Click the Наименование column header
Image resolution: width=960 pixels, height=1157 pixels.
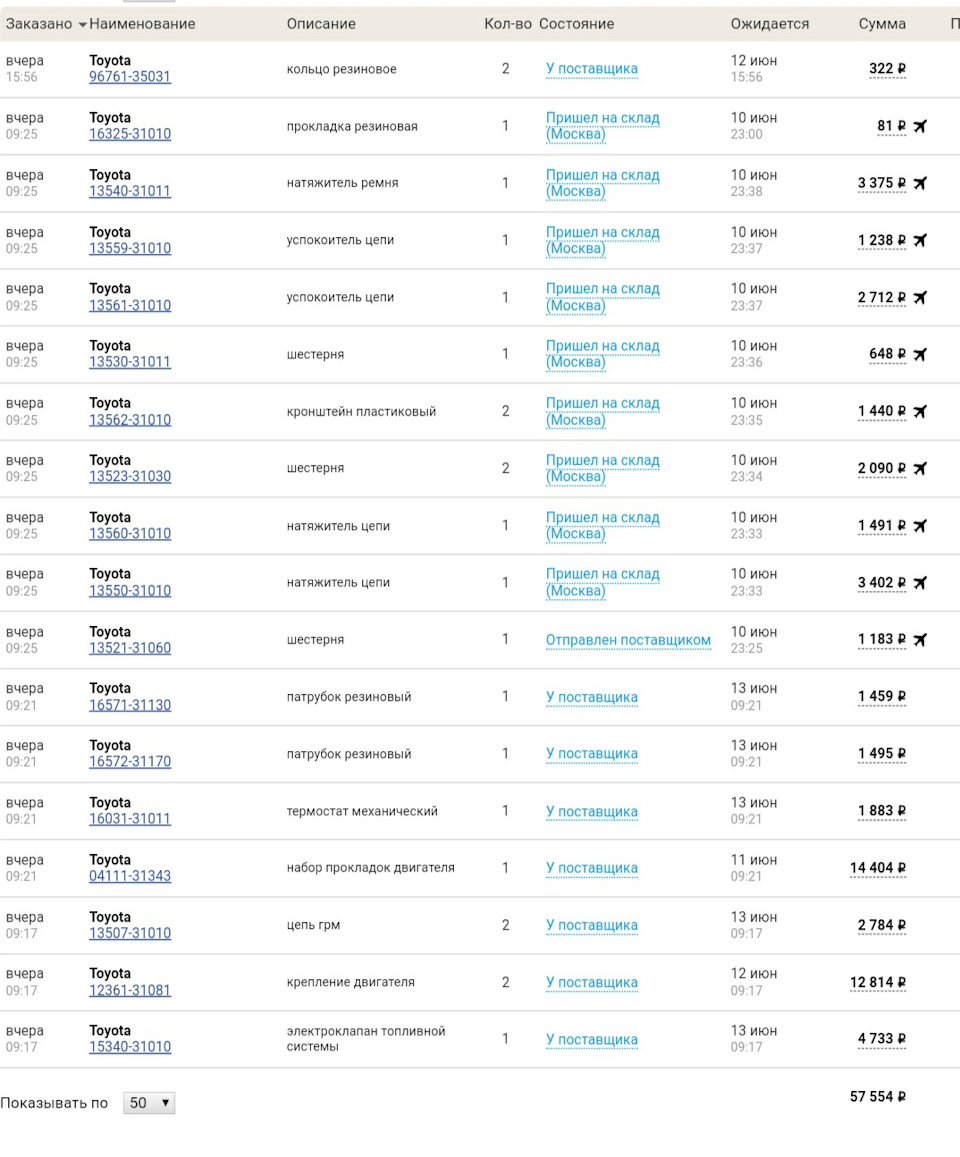point(142,24)
